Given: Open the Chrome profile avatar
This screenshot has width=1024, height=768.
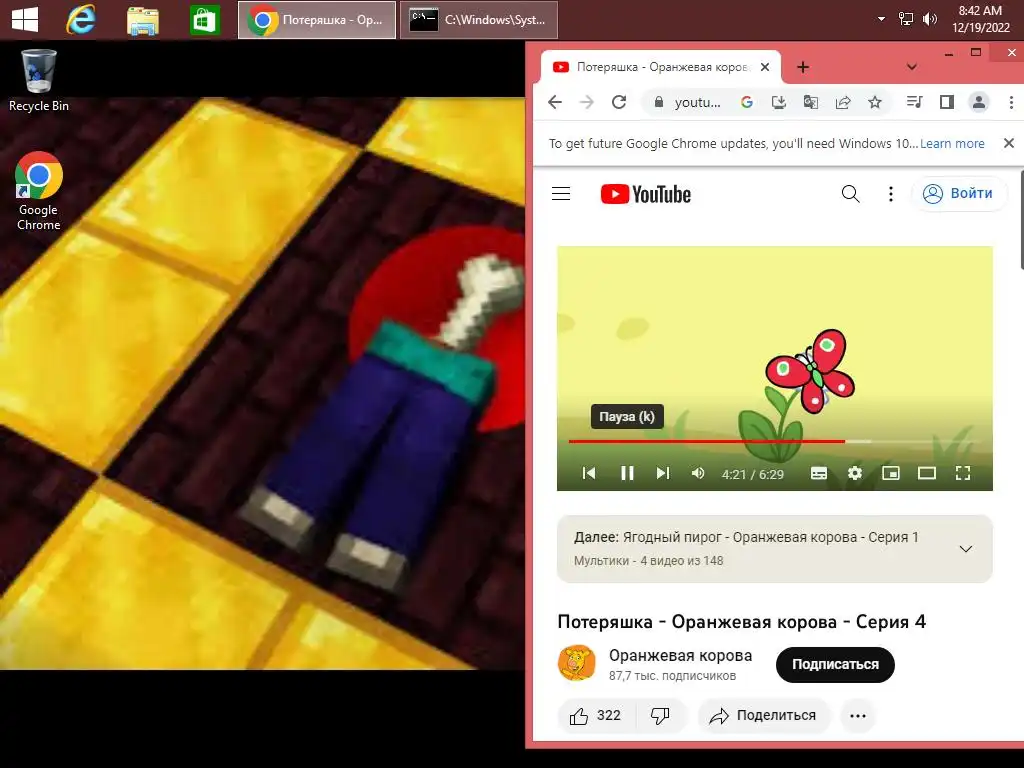Looking at the screenshot, I should (x=978, y=102).
